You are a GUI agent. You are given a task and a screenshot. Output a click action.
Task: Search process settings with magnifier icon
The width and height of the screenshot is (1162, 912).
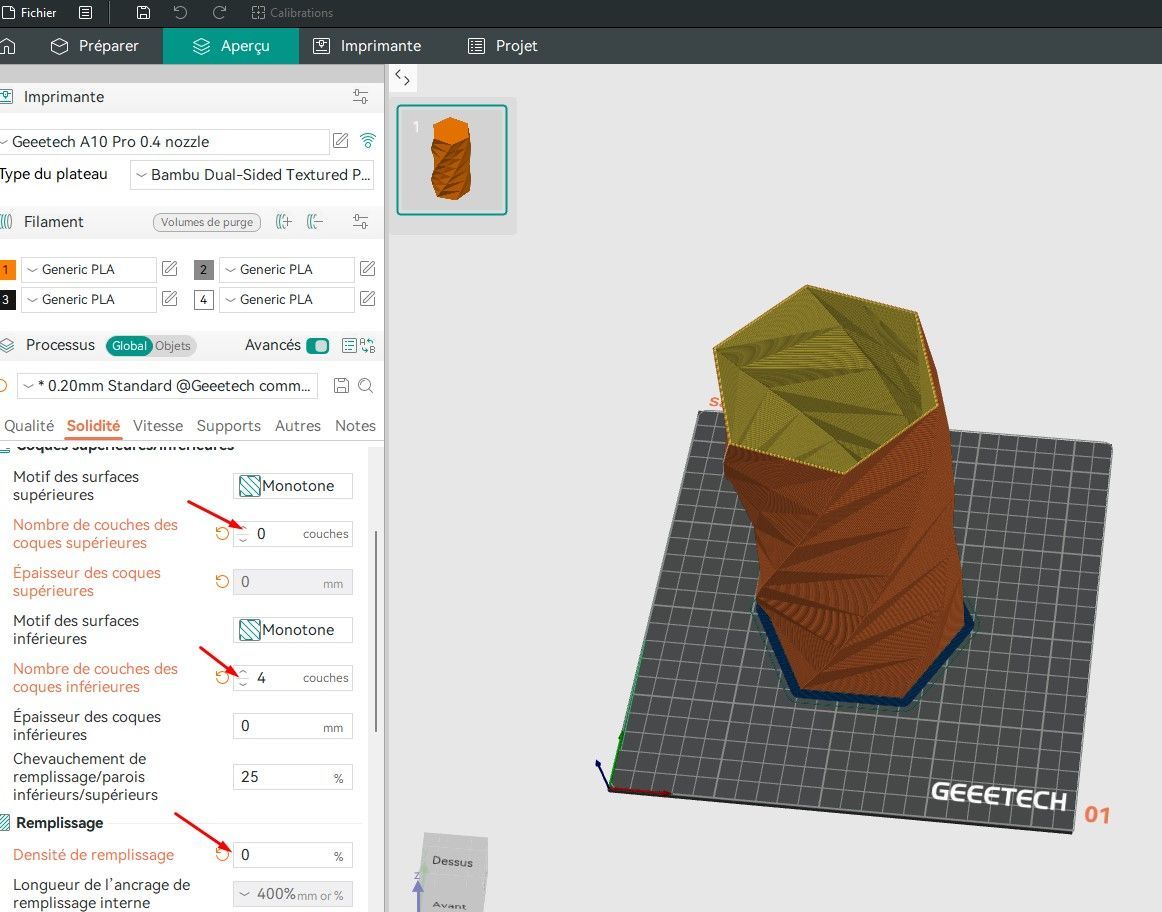pyautogui.click(x=365, y=385)
